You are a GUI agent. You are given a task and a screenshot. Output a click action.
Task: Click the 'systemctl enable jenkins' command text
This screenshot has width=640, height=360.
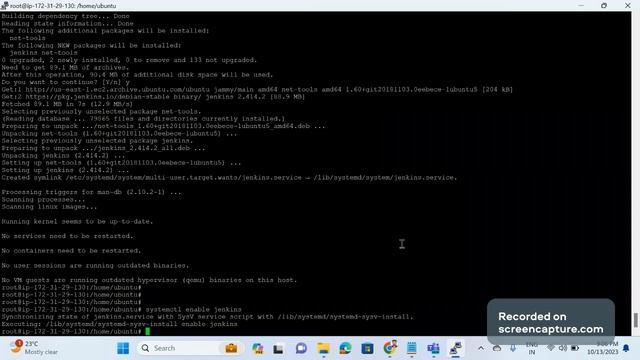[193, 309]
